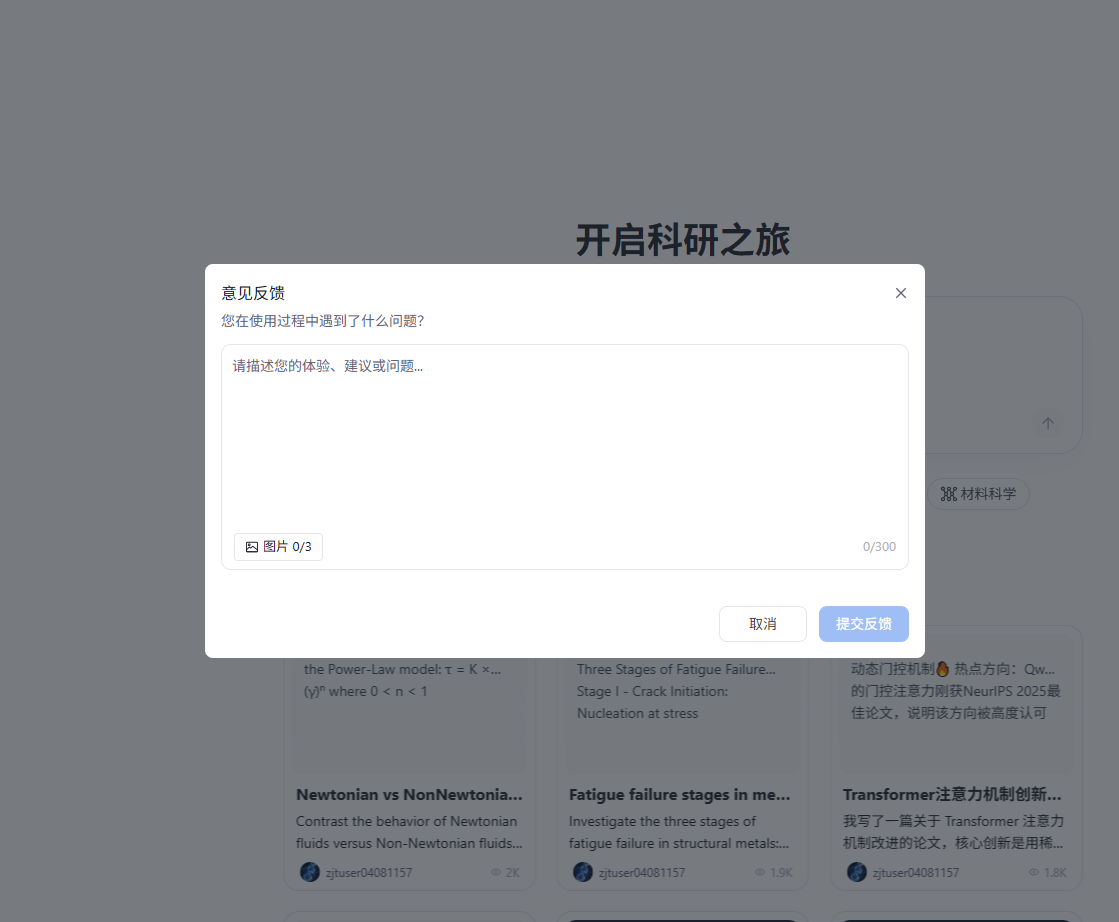Screen dimensions: 1119x922
Task: Click the 0/300 character counter
Action: point(879,547)
